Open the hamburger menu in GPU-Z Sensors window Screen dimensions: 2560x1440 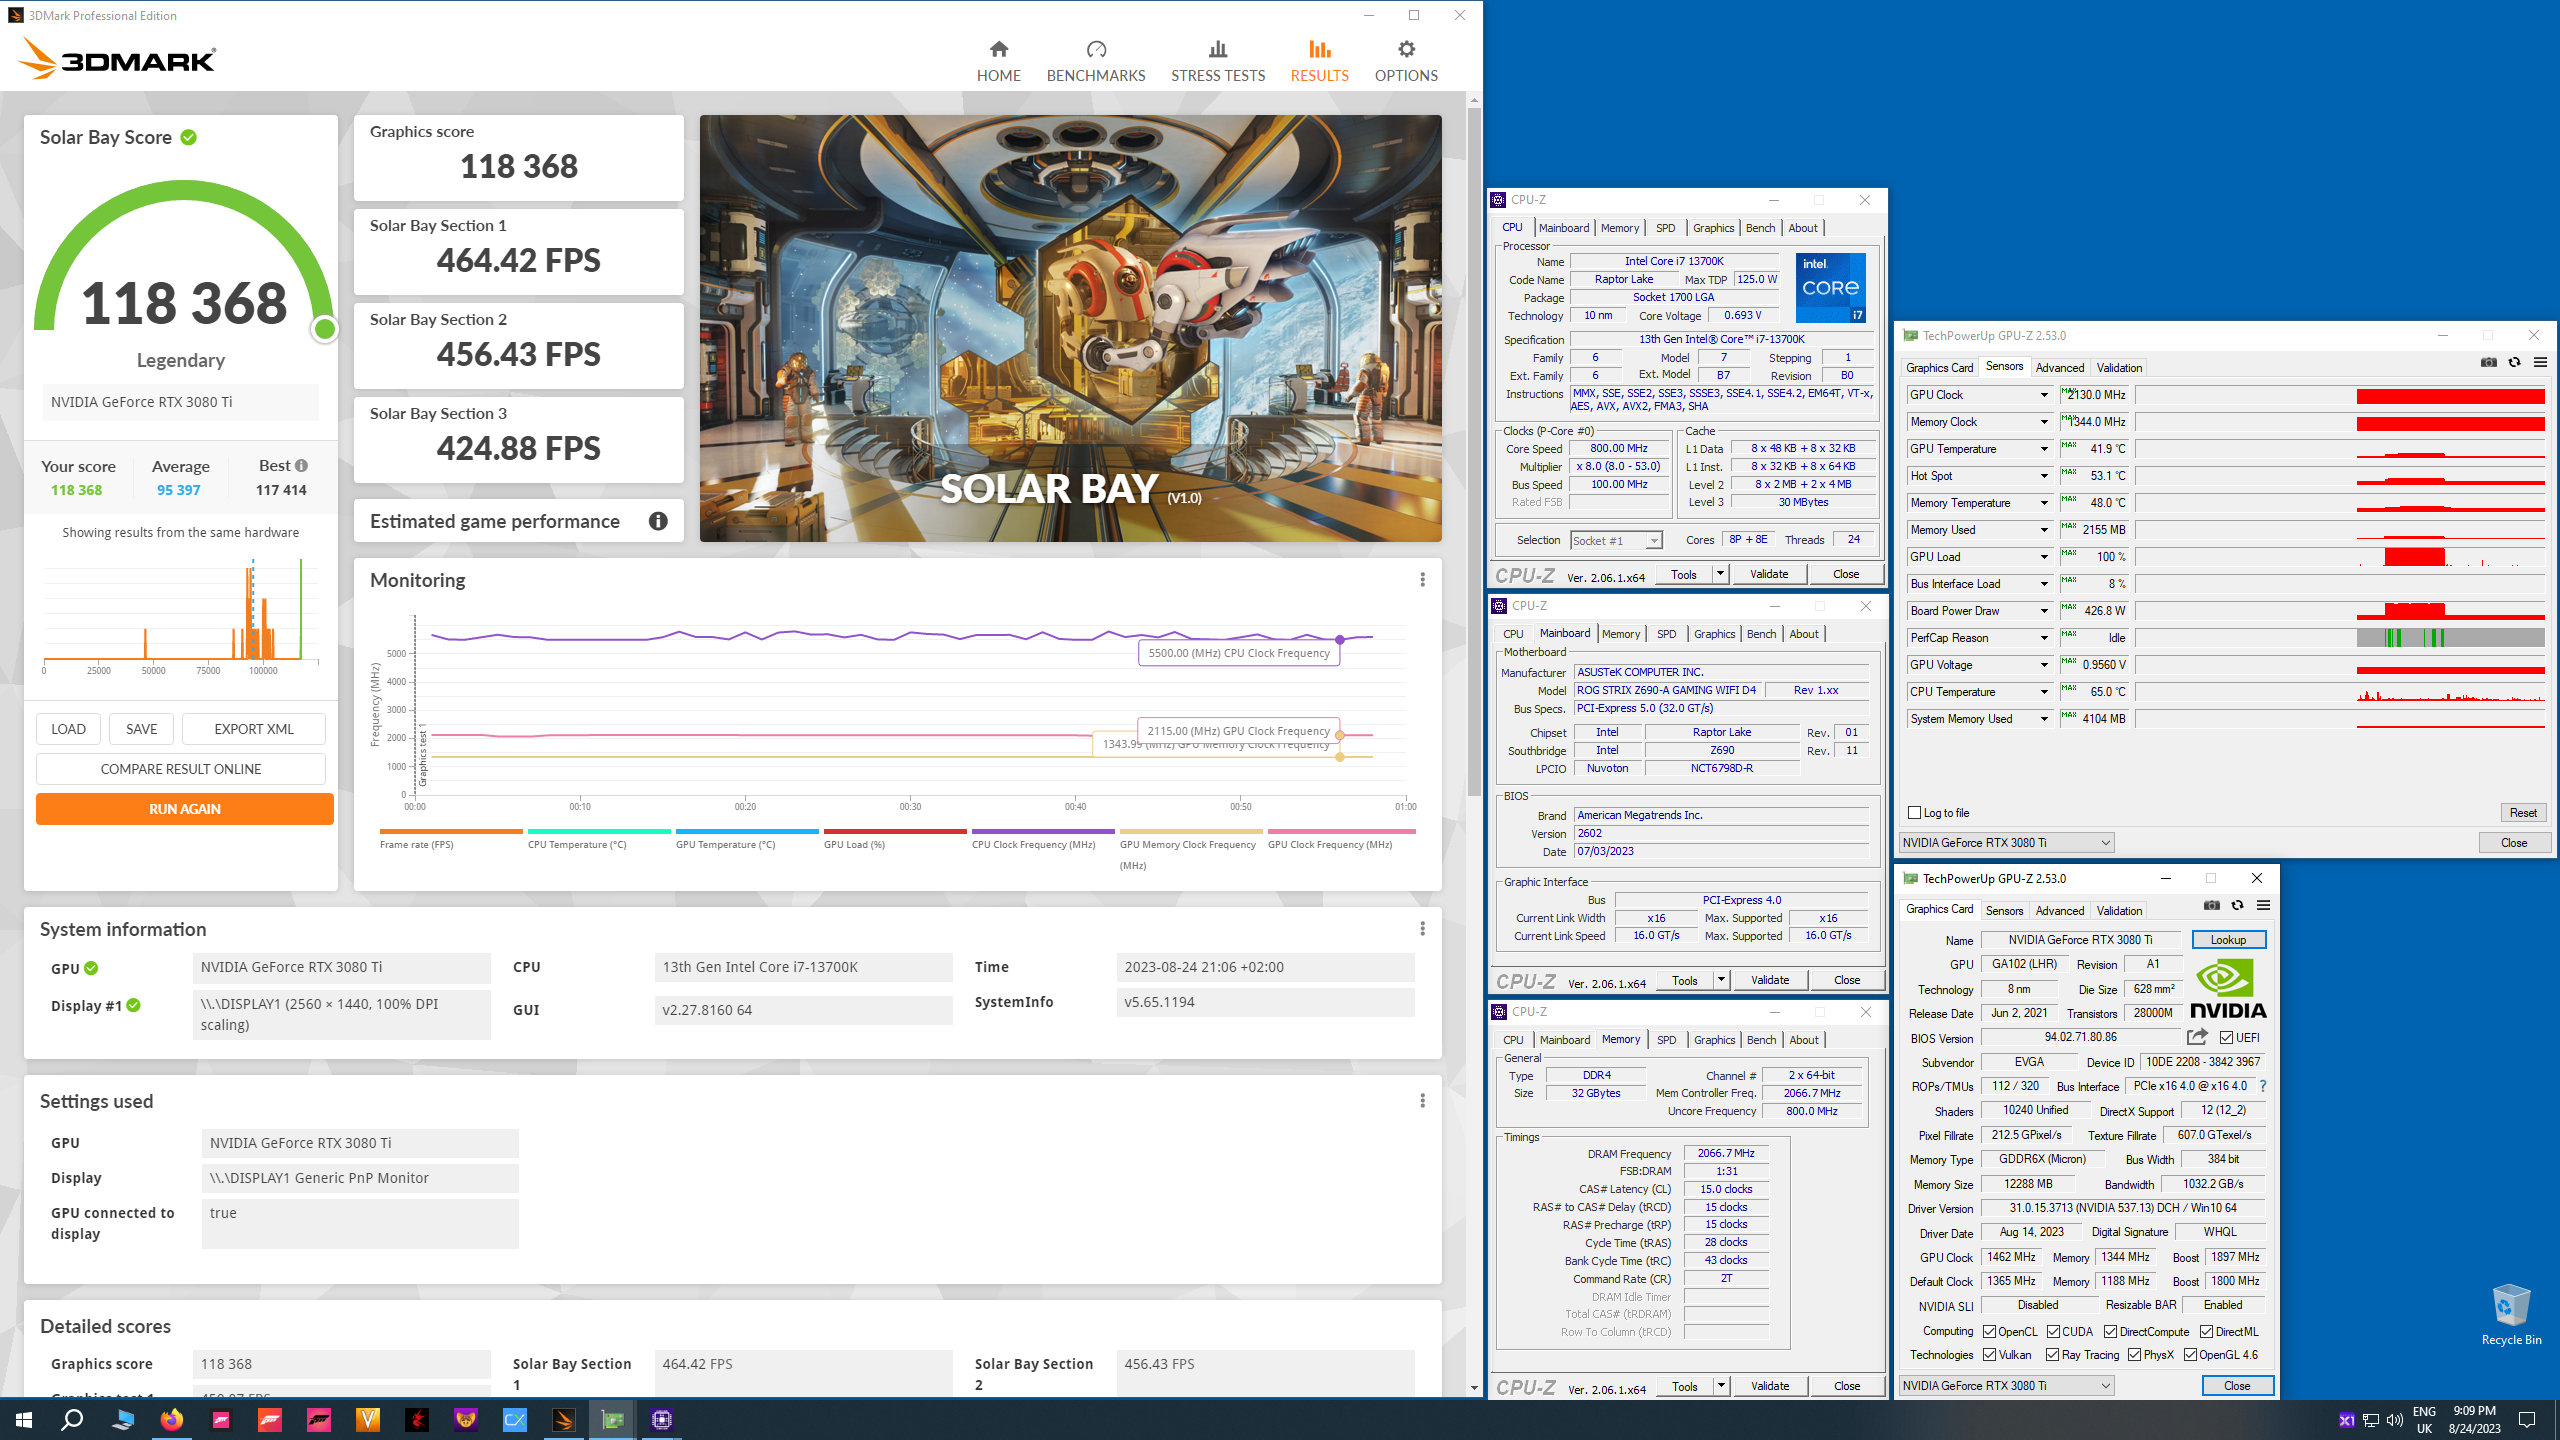tap(2540, 363)
